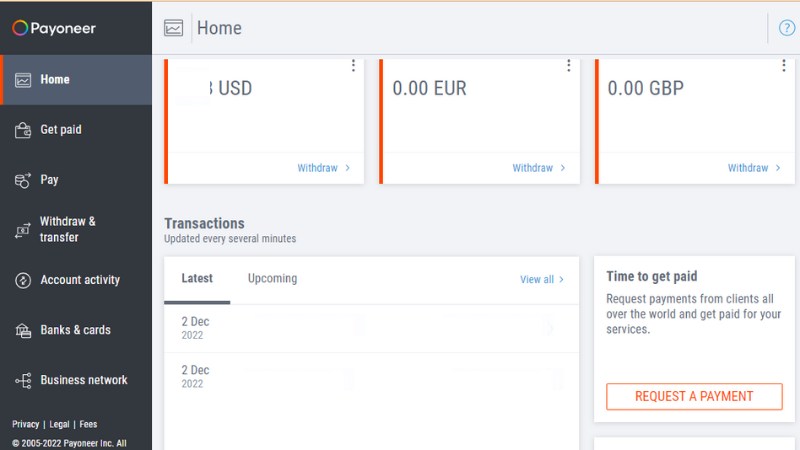Switch to the Upcoming transactions tab
This screenshot has height=450, width=800.
click(x=272, y=279)
